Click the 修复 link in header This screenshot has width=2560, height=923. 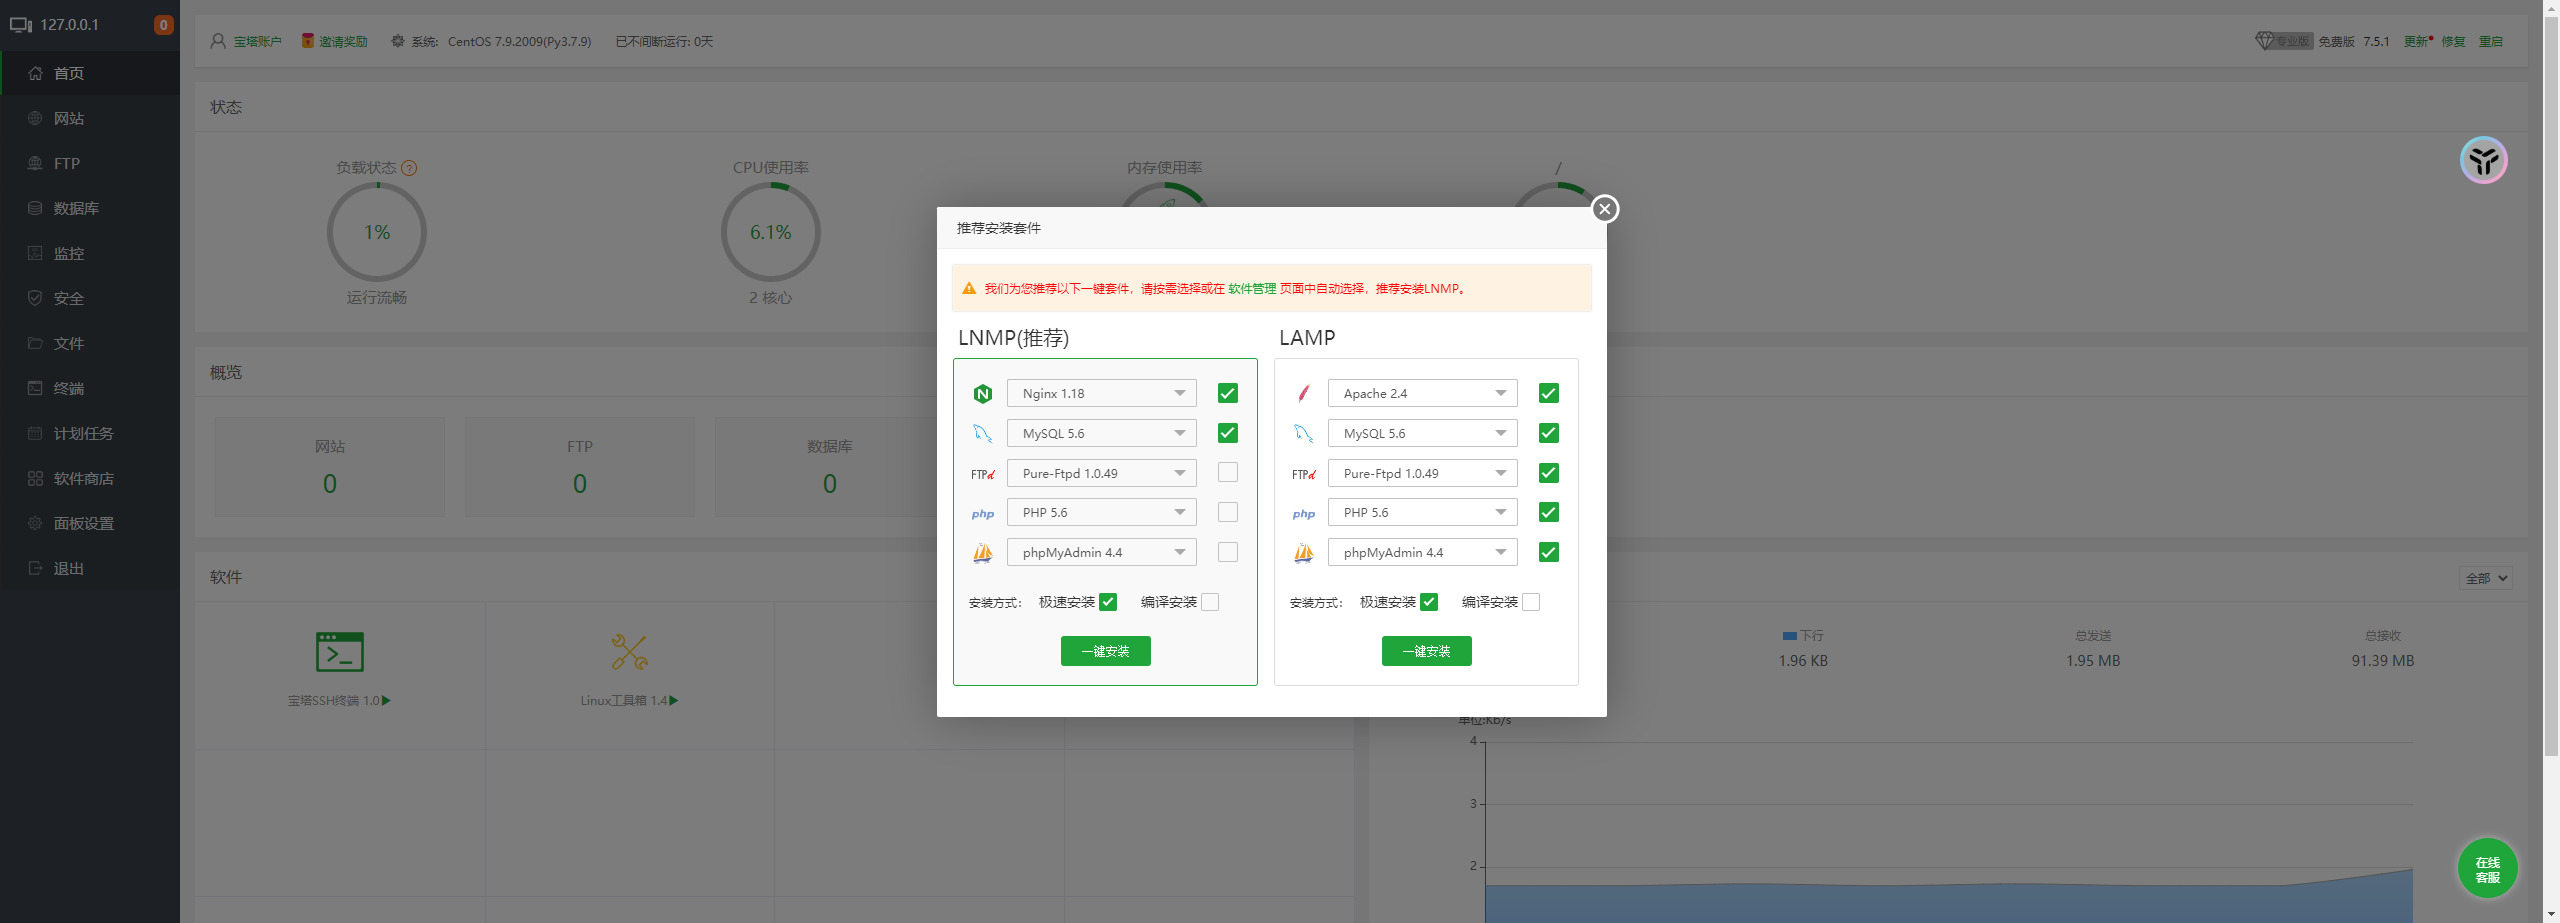click(x=2453, y=41)
